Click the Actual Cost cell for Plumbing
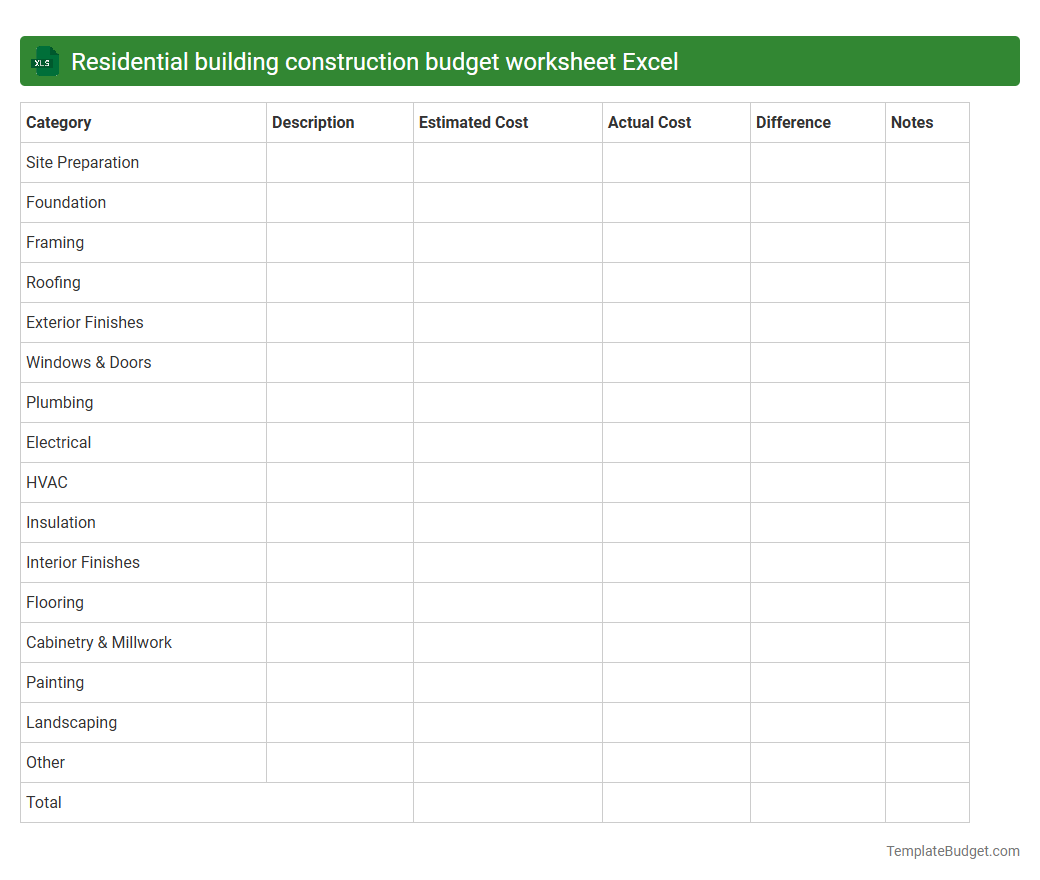Image resolution: width=1040 pixels, height=880 pixels. [x=676, y=402]
